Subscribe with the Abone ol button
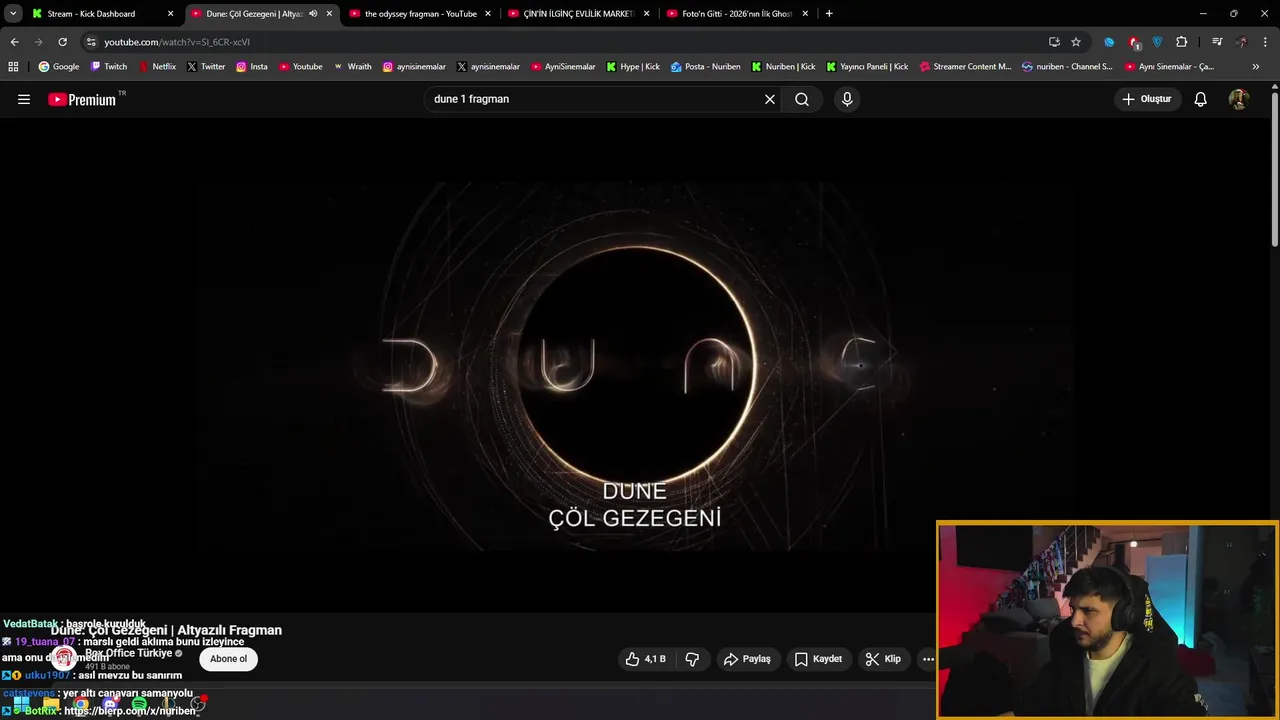This screenshot has width=1280, height=720. click(228, 659)
